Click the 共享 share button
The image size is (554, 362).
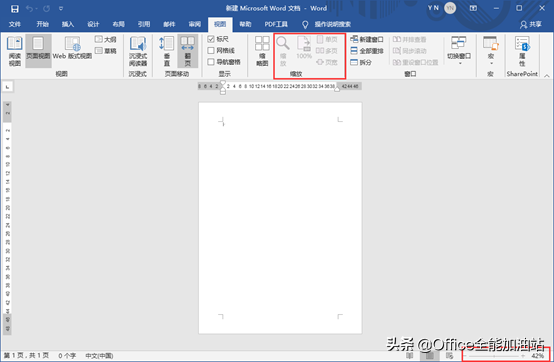point(531,24)
